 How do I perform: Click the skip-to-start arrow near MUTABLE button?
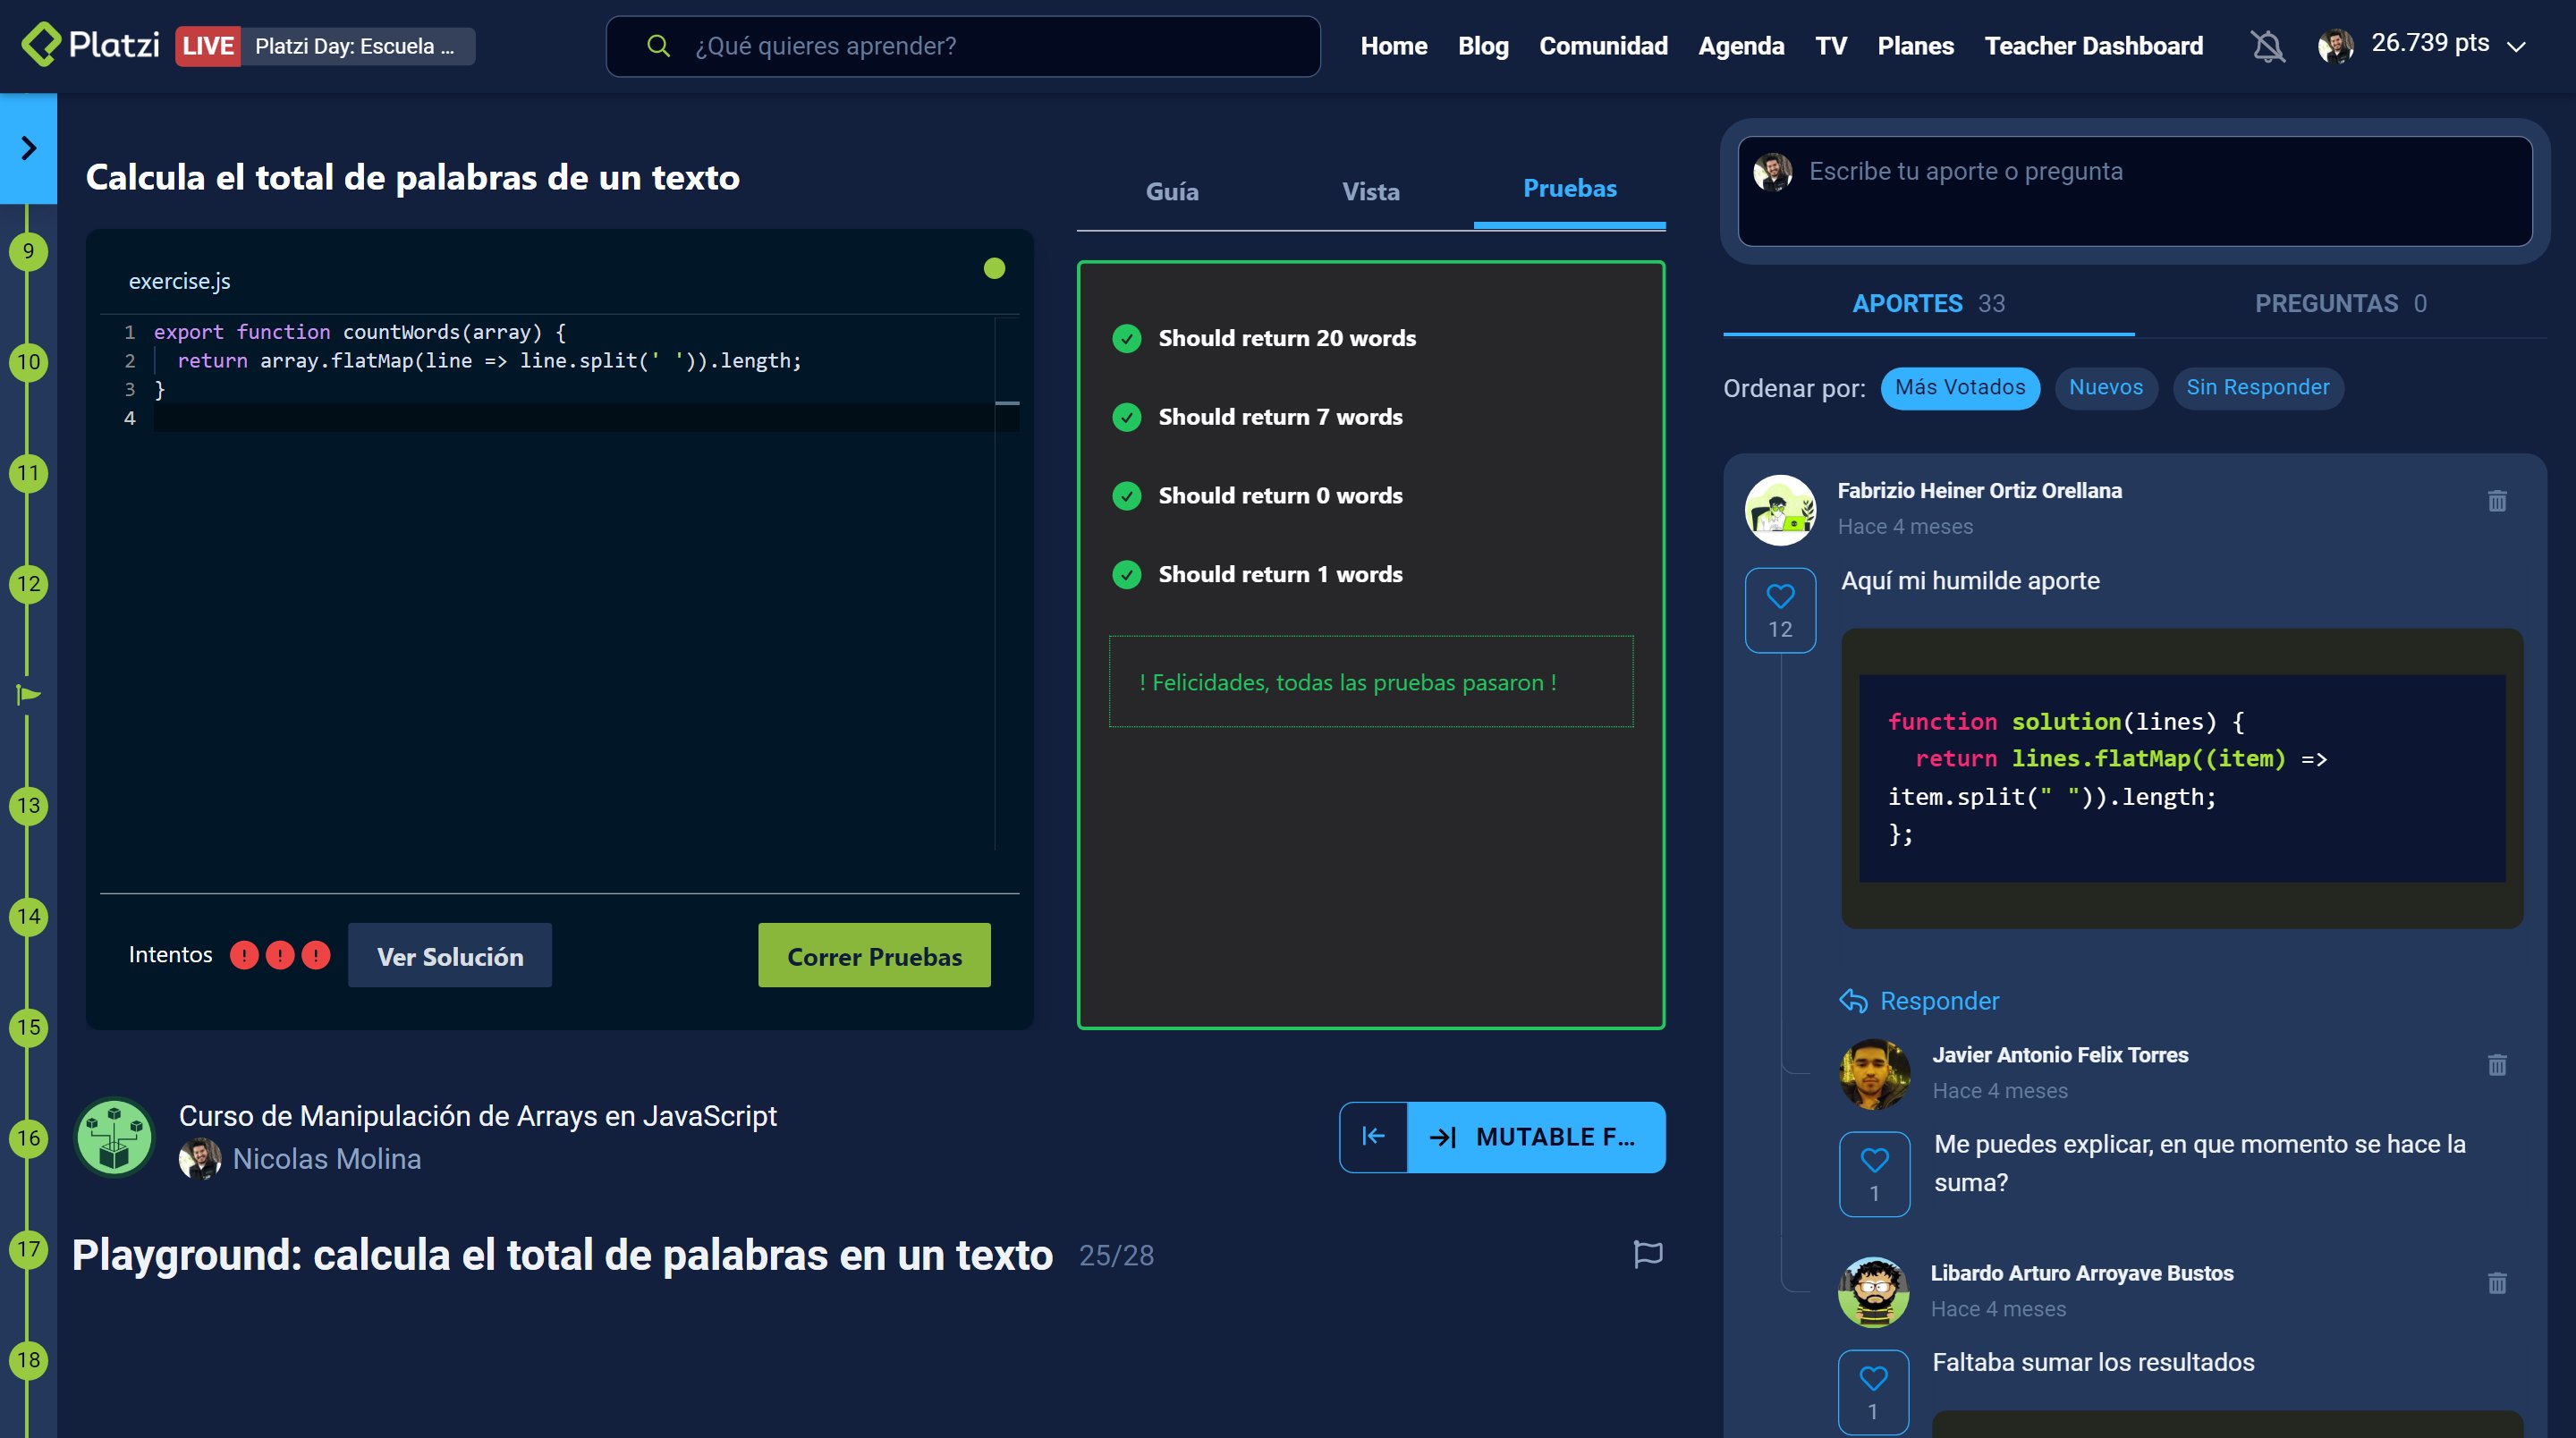pos(1373,1137)
